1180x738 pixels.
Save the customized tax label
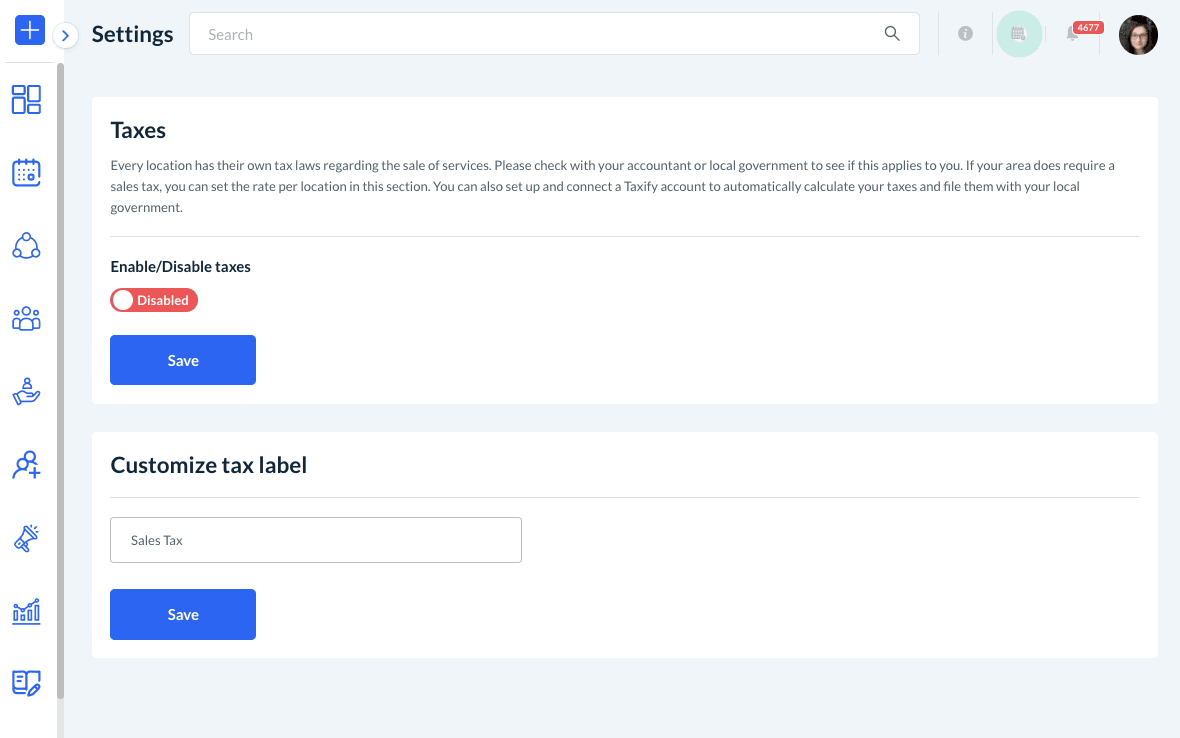(x=183, y=614)
